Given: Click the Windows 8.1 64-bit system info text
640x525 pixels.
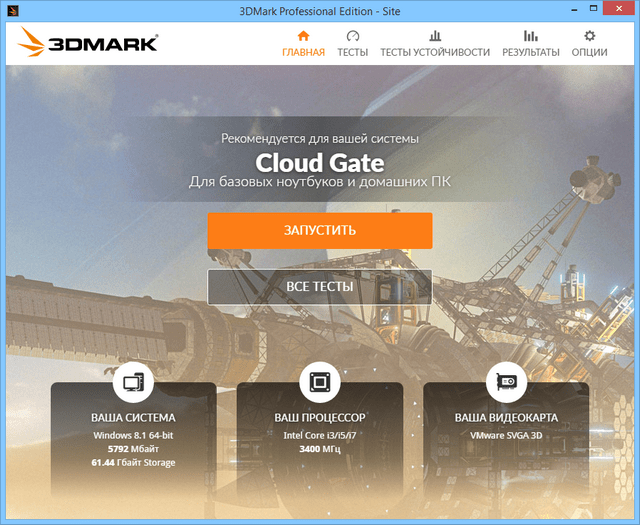Looking at the screenshot, I should pos(133,436).
